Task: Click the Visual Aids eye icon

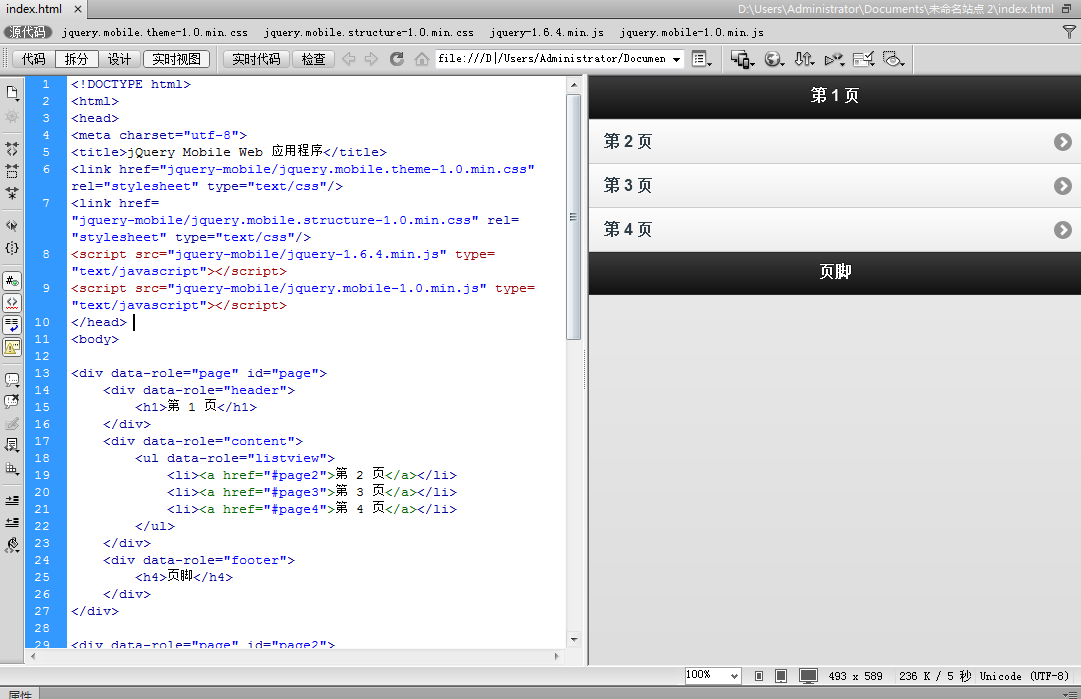Action: [x=895, y=59]
